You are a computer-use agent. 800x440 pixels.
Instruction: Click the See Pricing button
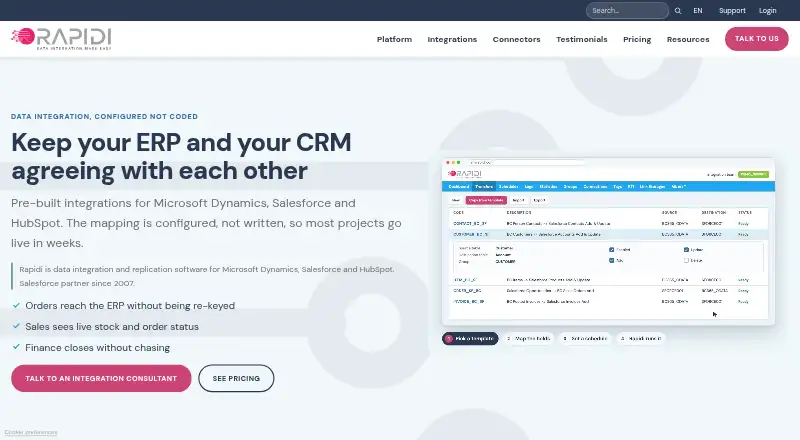[236, 378]
